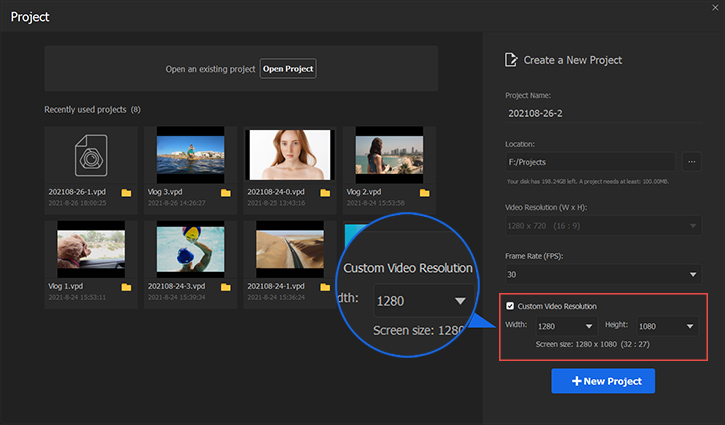Click folder icon next to Vlog 2.vpd

424,192
